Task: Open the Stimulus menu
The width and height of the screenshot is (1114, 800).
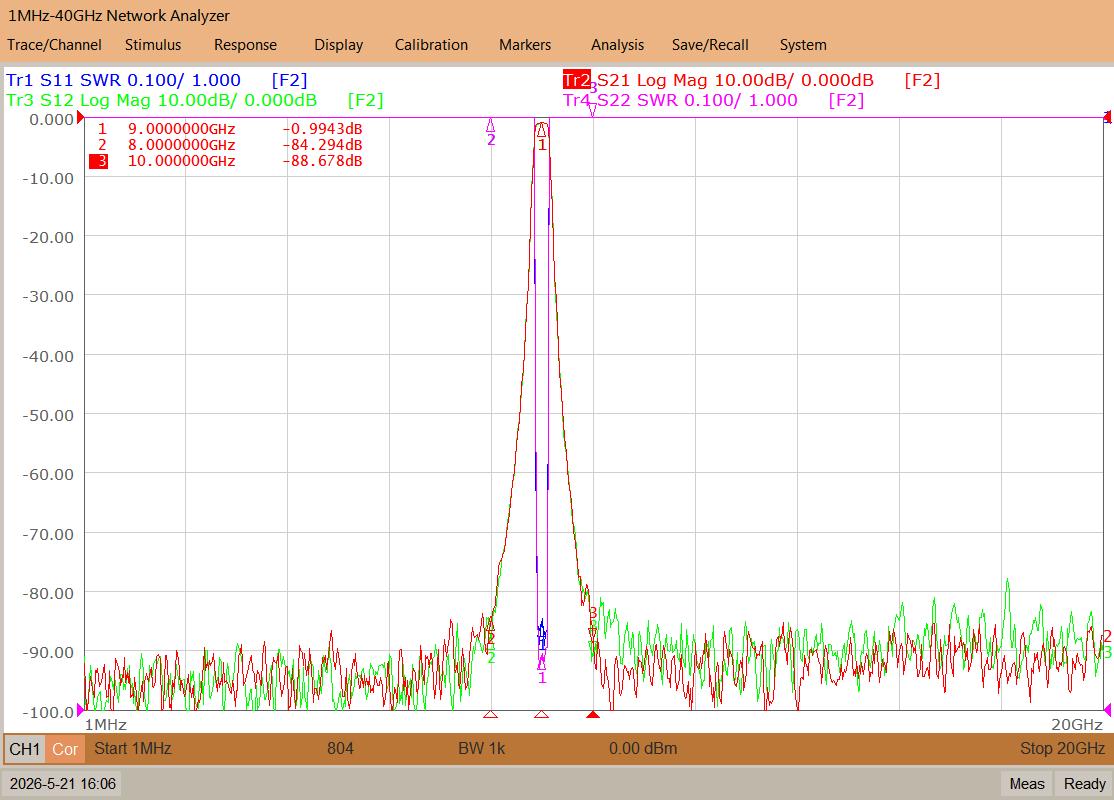Action: [x=153, y=45]
